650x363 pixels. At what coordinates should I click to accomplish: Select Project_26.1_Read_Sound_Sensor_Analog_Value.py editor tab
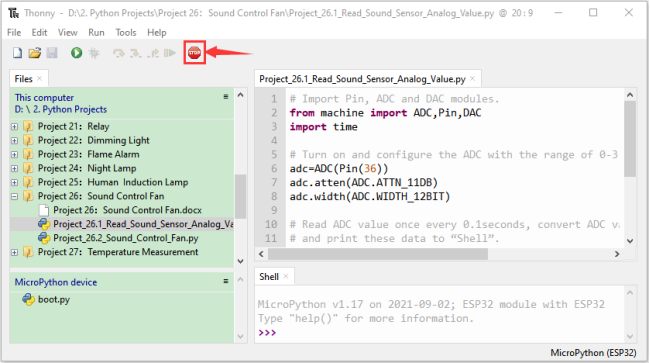point(362,79)
